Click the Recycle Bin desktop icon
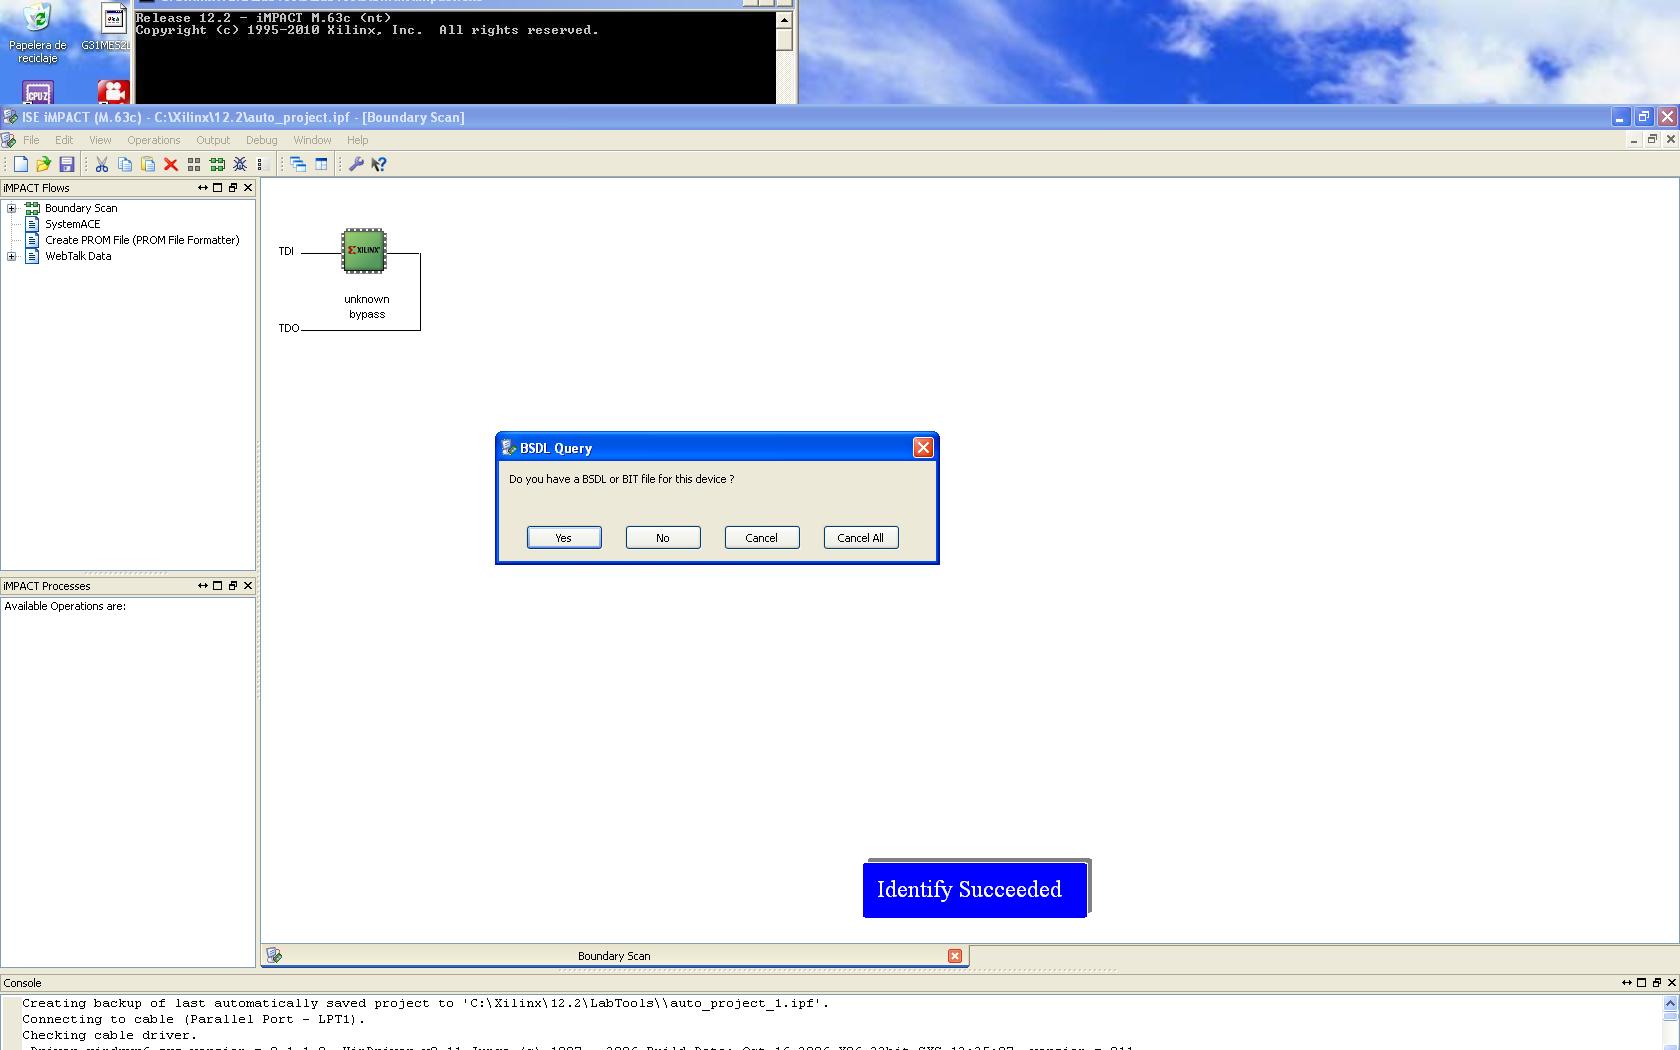Image resolution: width=1680 pixels, height=1050 pixels. pyautogui.click(x=37, y=18)
